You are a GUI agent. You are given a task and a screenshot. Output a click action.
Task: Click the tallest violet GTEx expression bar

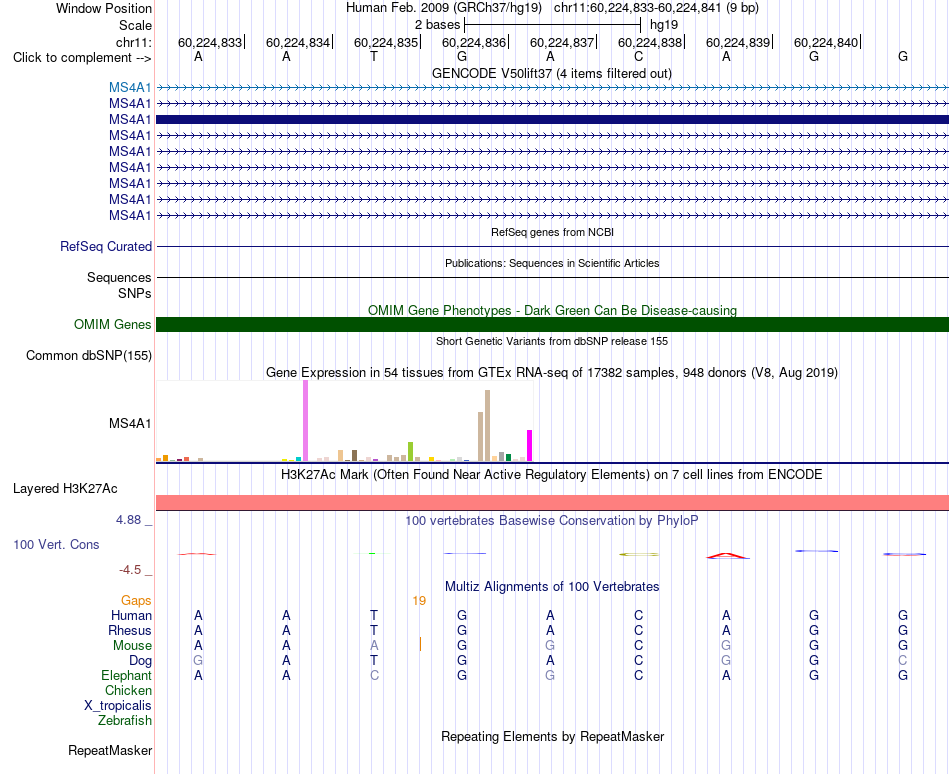coord(305,421)
